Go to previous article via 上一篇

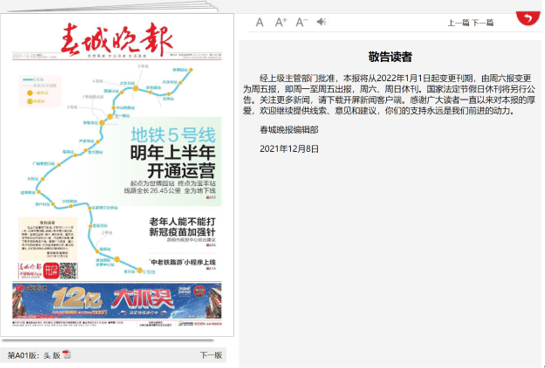(x=459, y=23)
